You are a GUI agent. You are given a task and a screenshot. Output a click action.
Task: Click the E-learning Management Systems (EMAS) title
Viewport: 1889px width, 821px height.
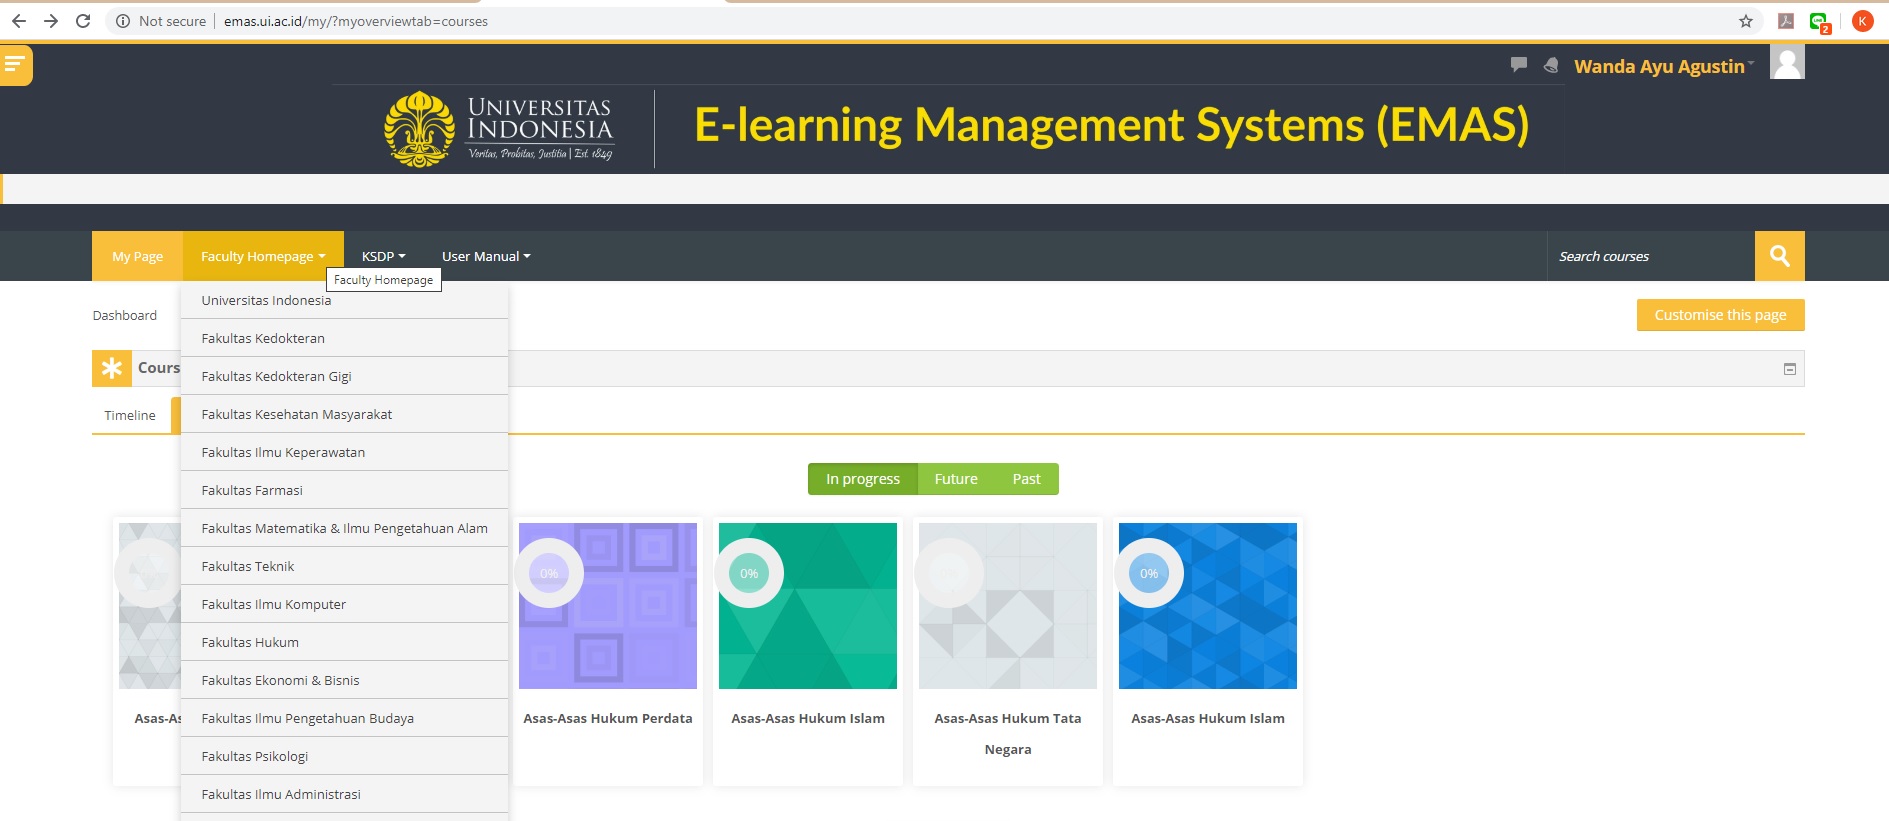1112,125
